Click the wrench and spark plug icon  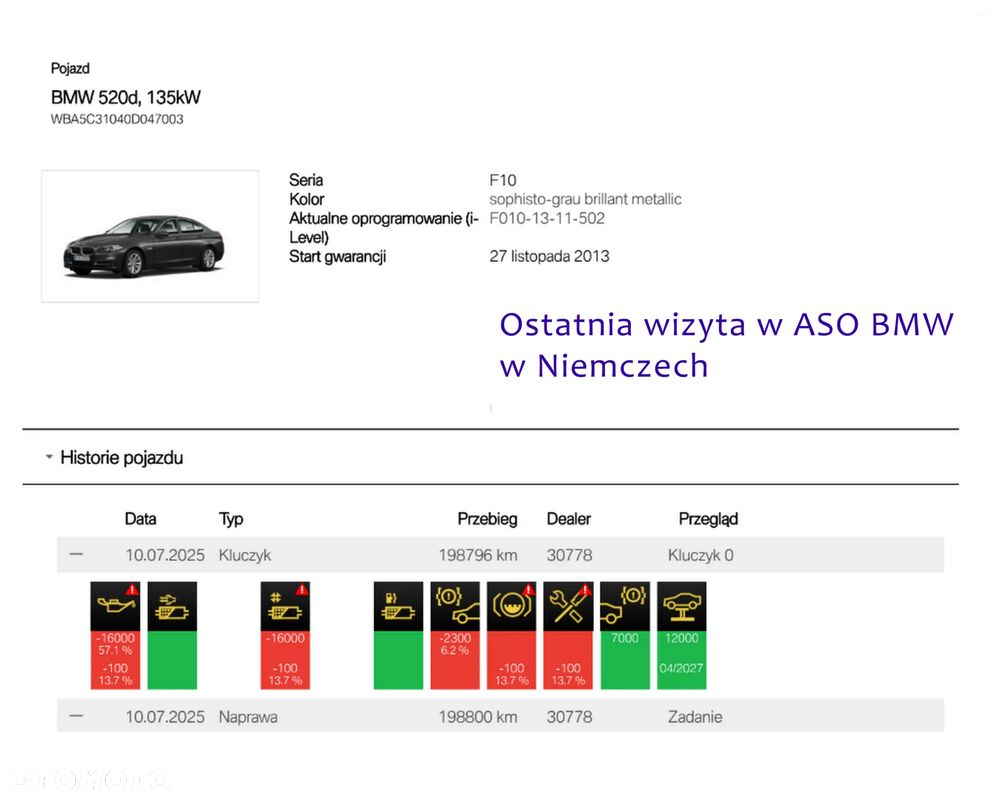(x=568, y=606)
